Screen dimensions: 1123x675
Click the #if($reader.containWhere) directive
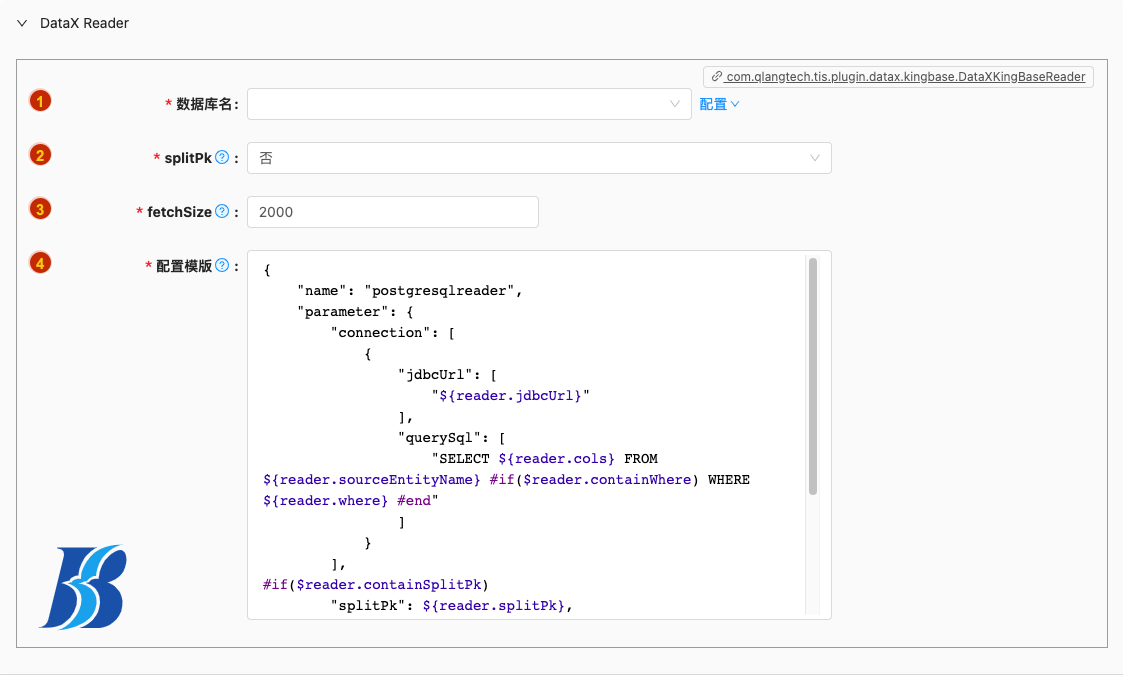pos(594,479)
